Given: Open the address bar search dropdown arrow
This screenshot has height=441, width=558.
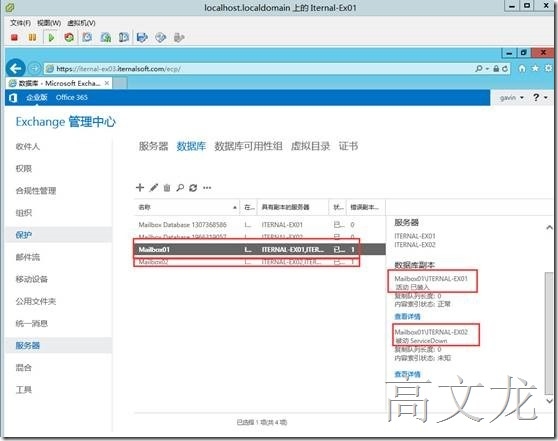Looking at the screenshot, I should 487,69.
